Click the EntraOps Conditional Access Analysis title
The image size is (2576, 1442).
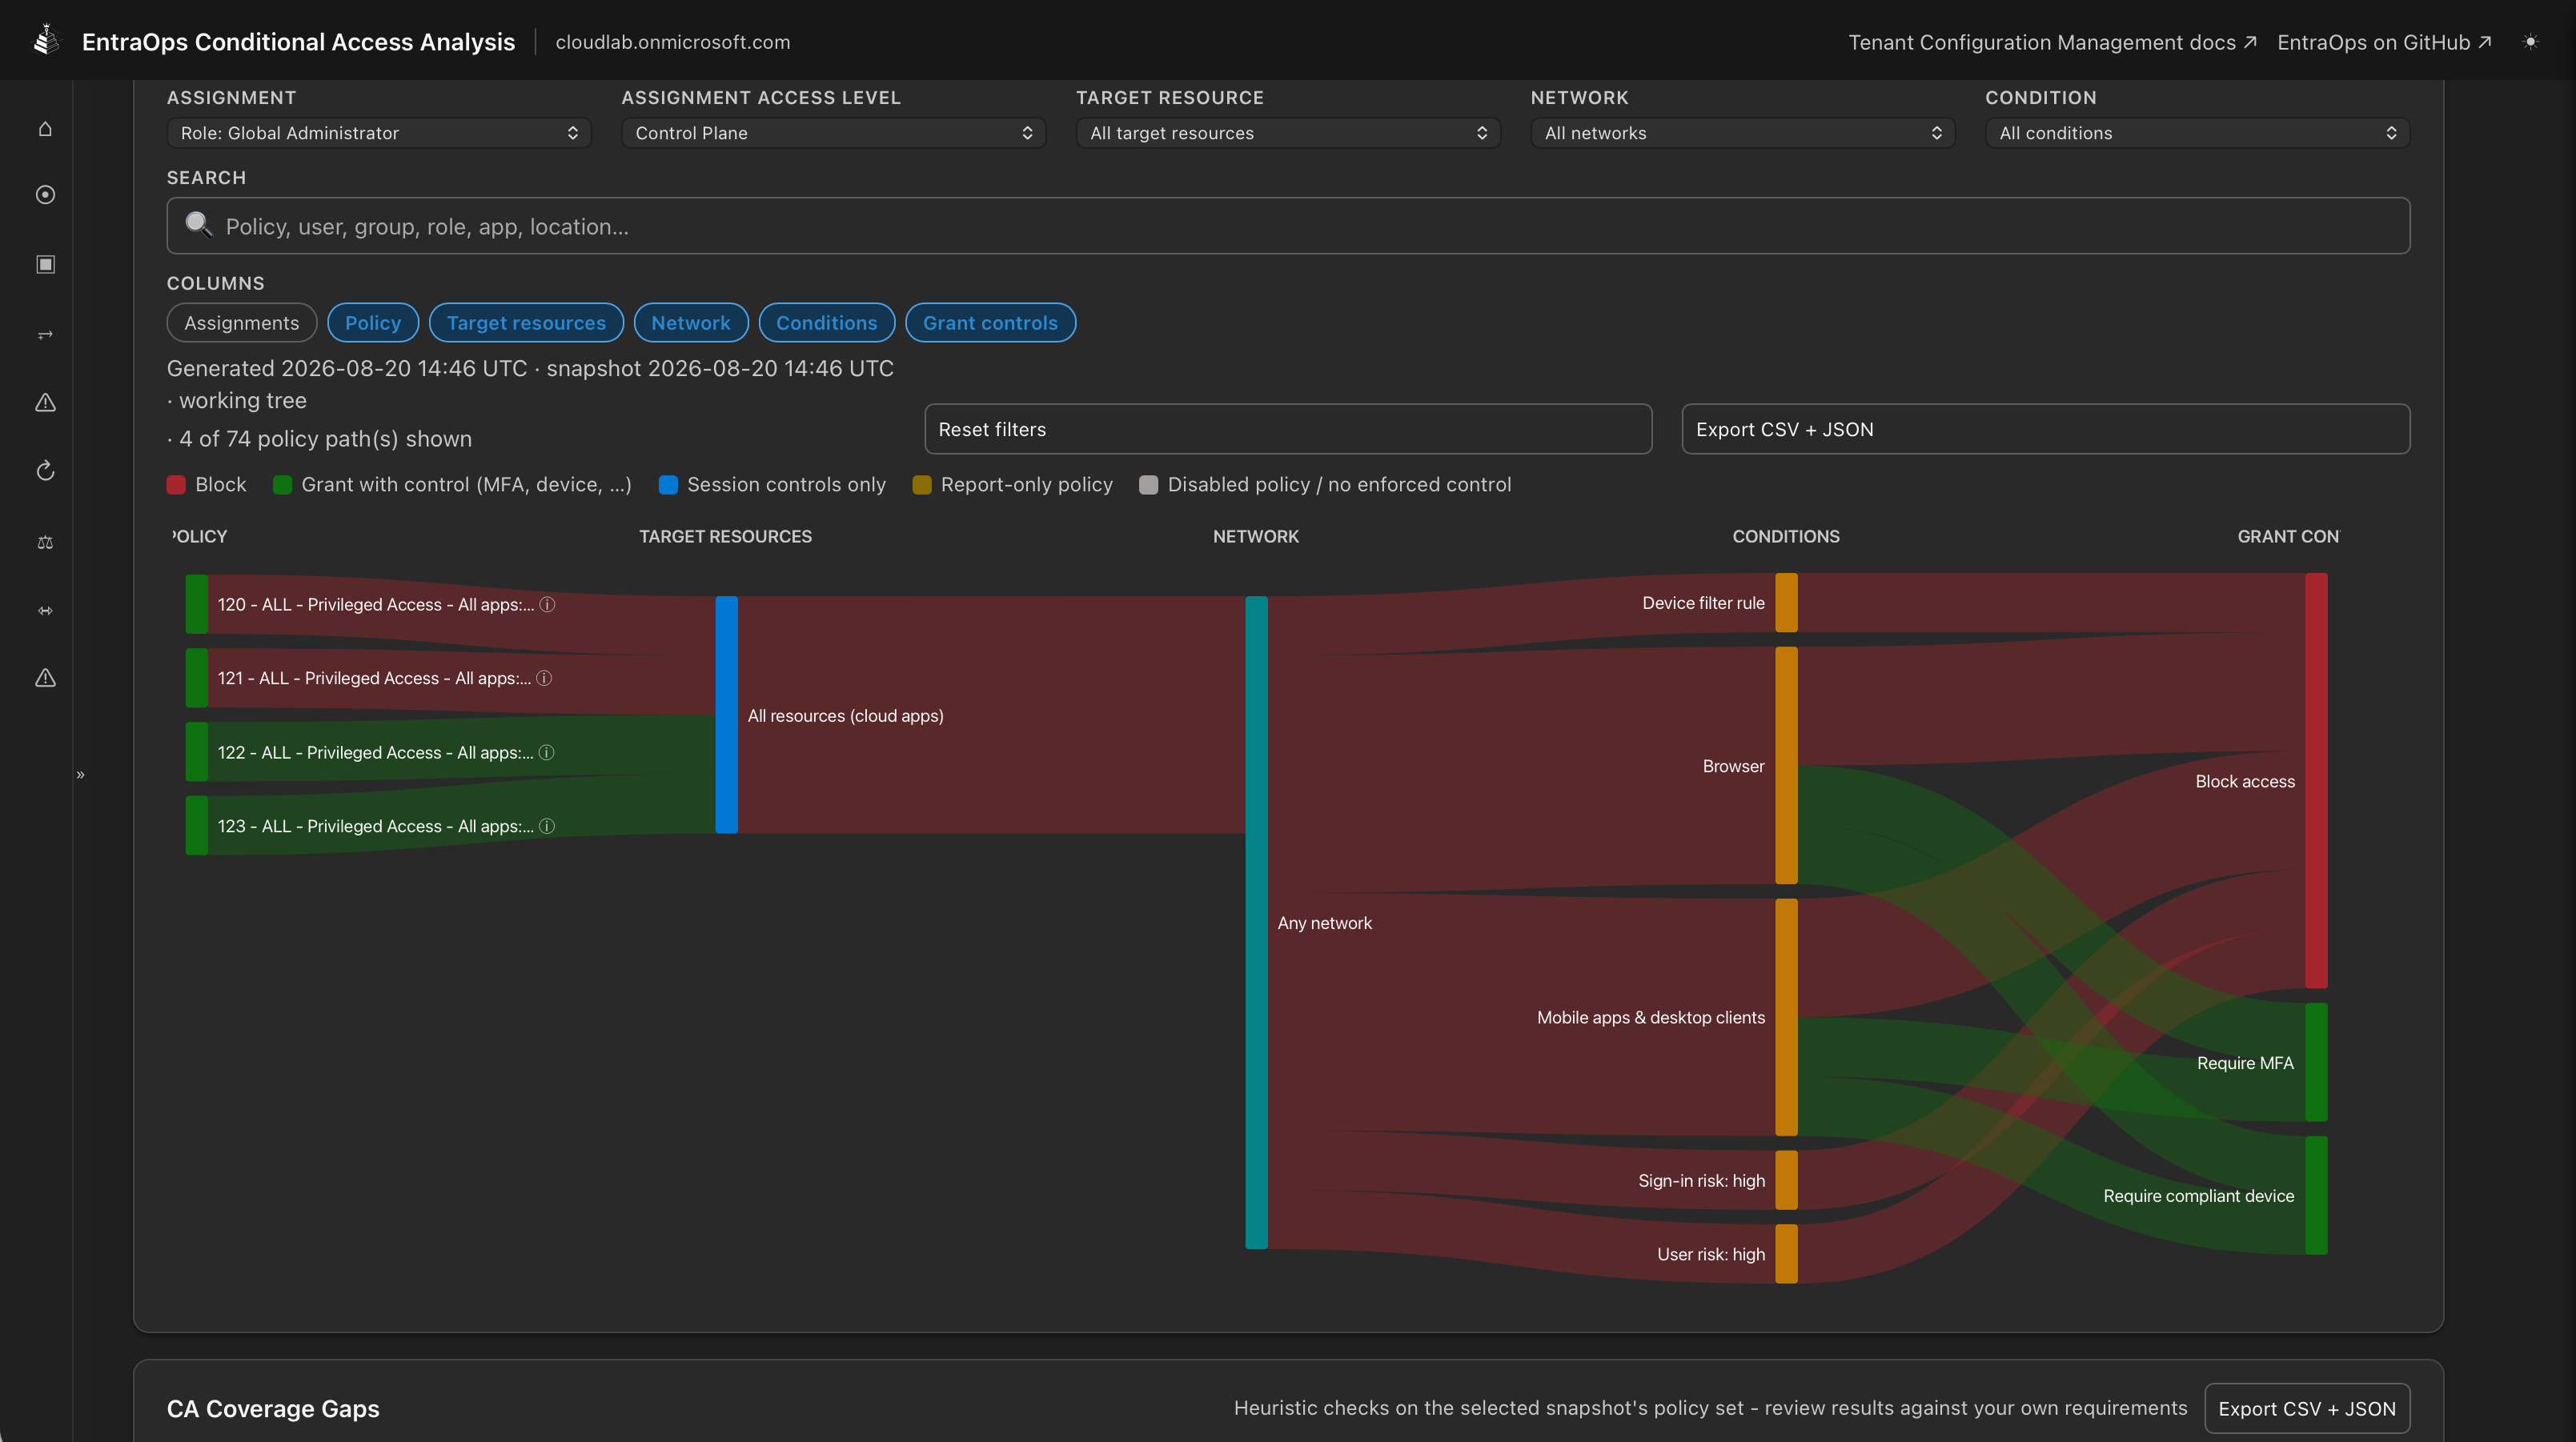click(298, 42)
